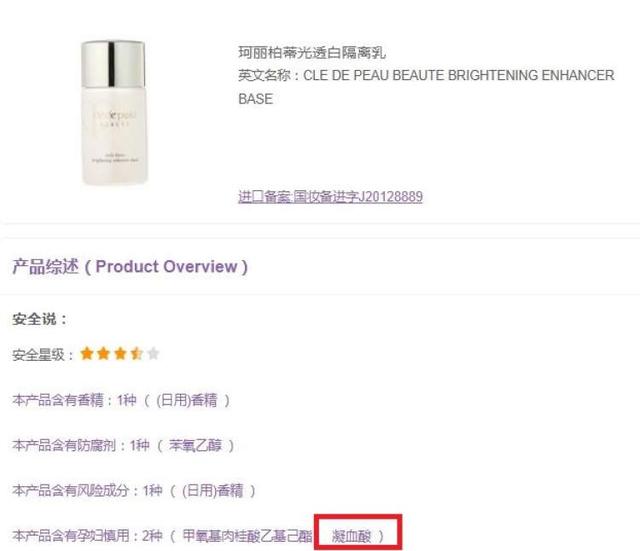This screenshot has height=551, width=640.
Task: Open the 凝血酸 ingredient link
Action: pos(351,536)
